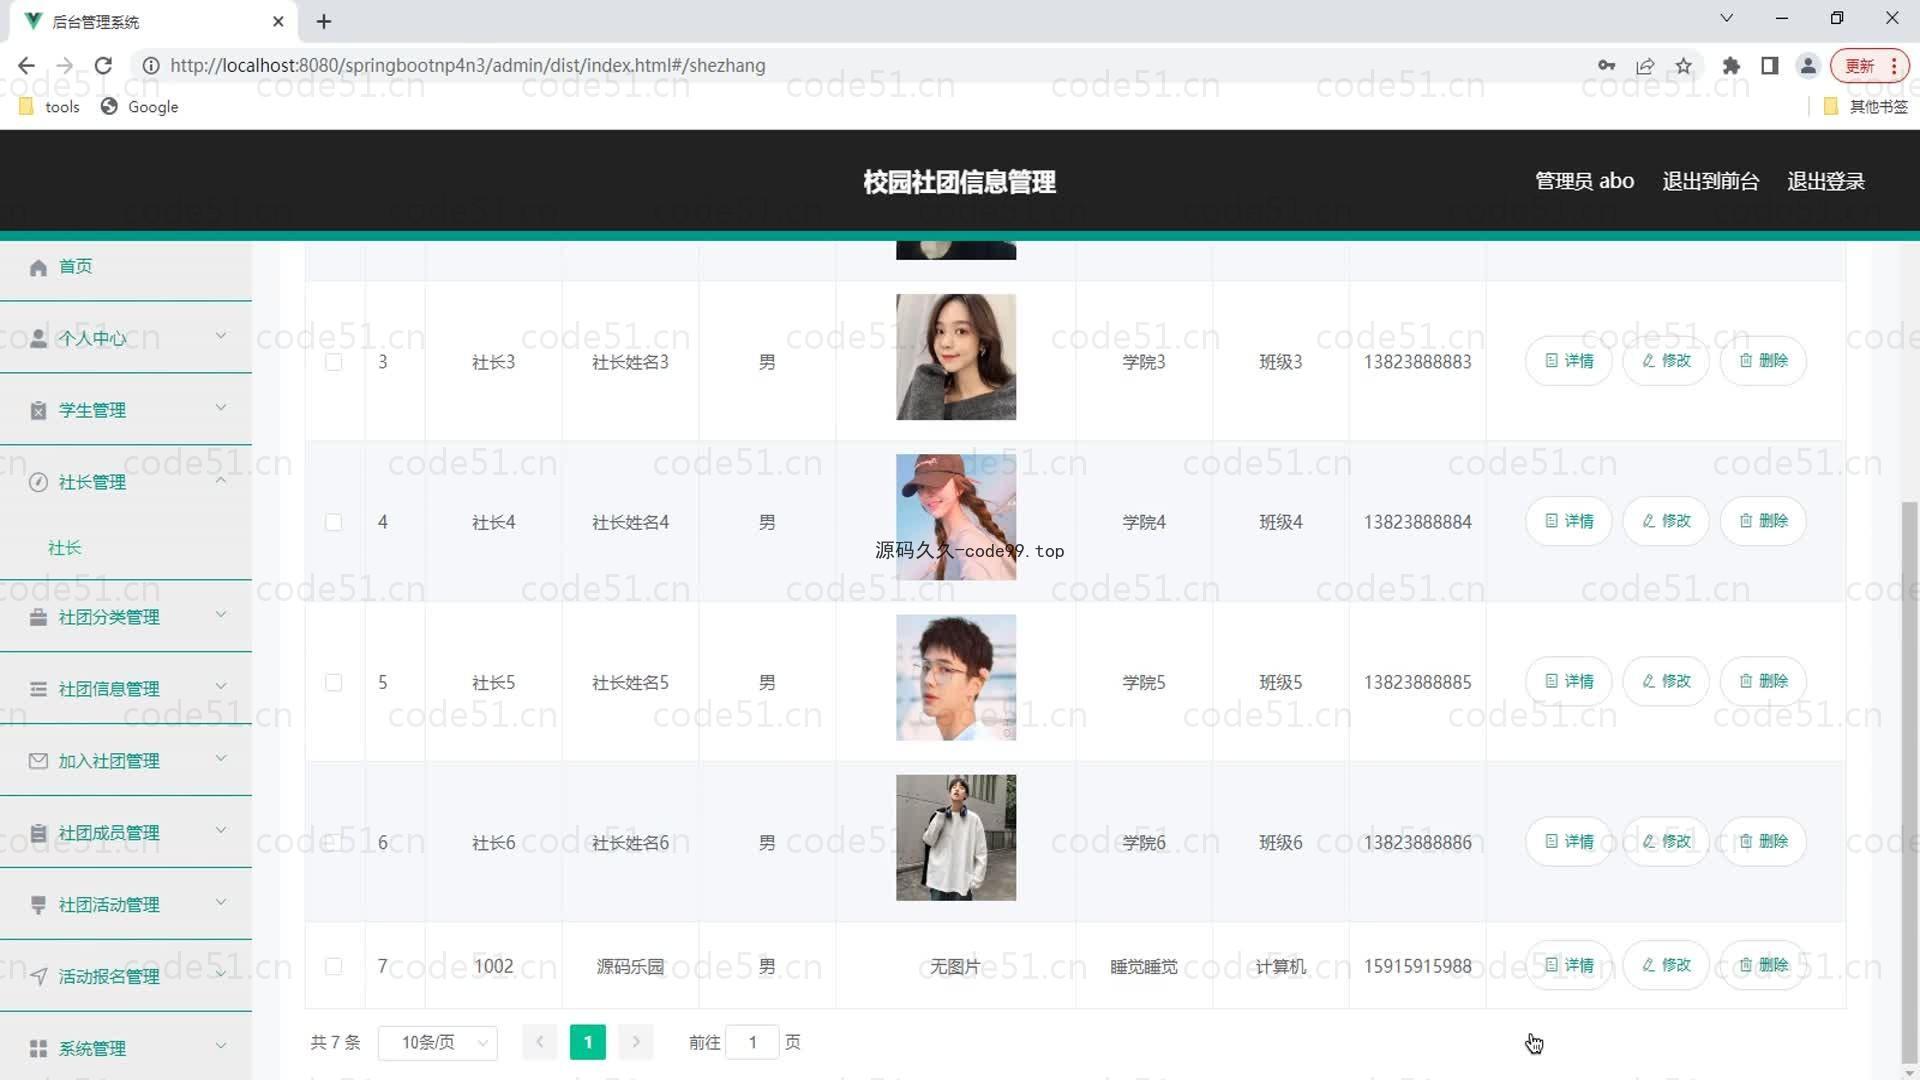Open the tools bookmark folder

[x=27, y=106]
